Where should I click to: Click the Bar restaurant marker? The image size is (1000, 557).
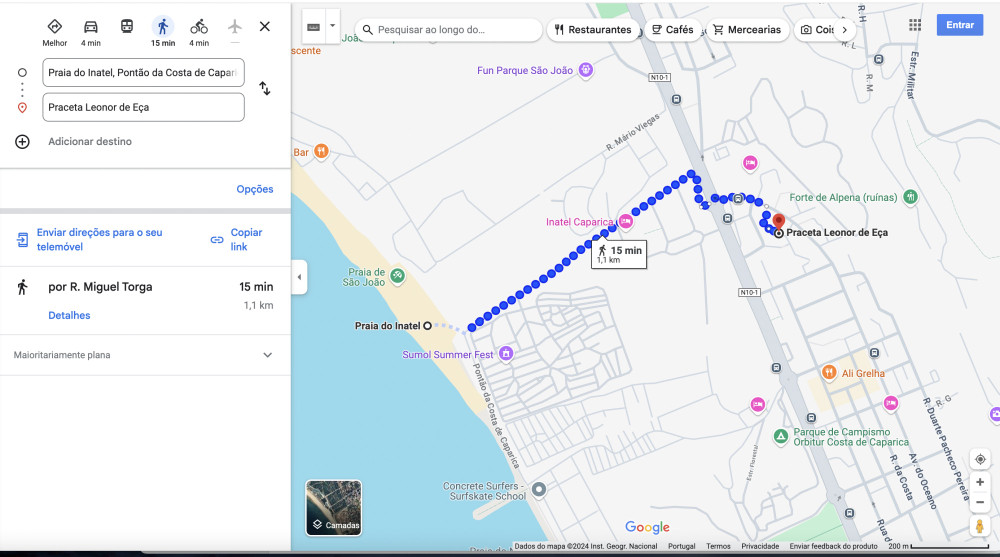click(x=321, y=151)
